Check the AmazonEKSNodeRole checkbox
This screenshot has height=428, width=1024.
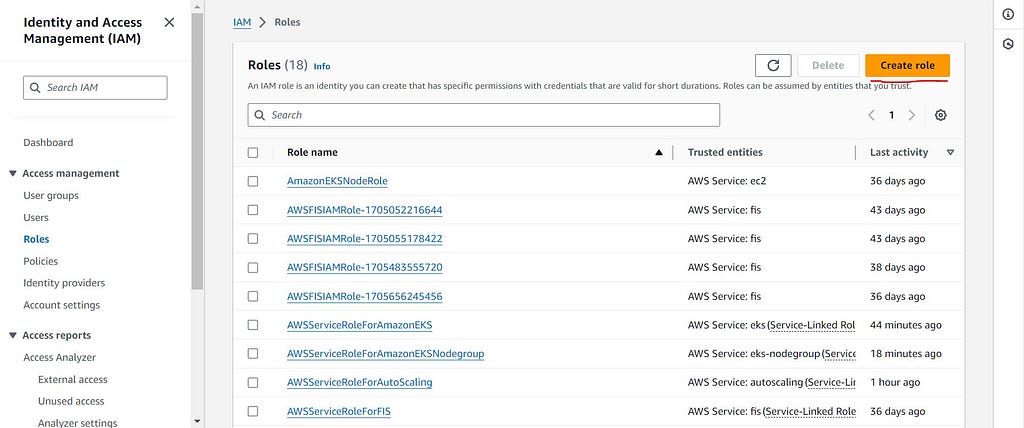click(253, 181)
